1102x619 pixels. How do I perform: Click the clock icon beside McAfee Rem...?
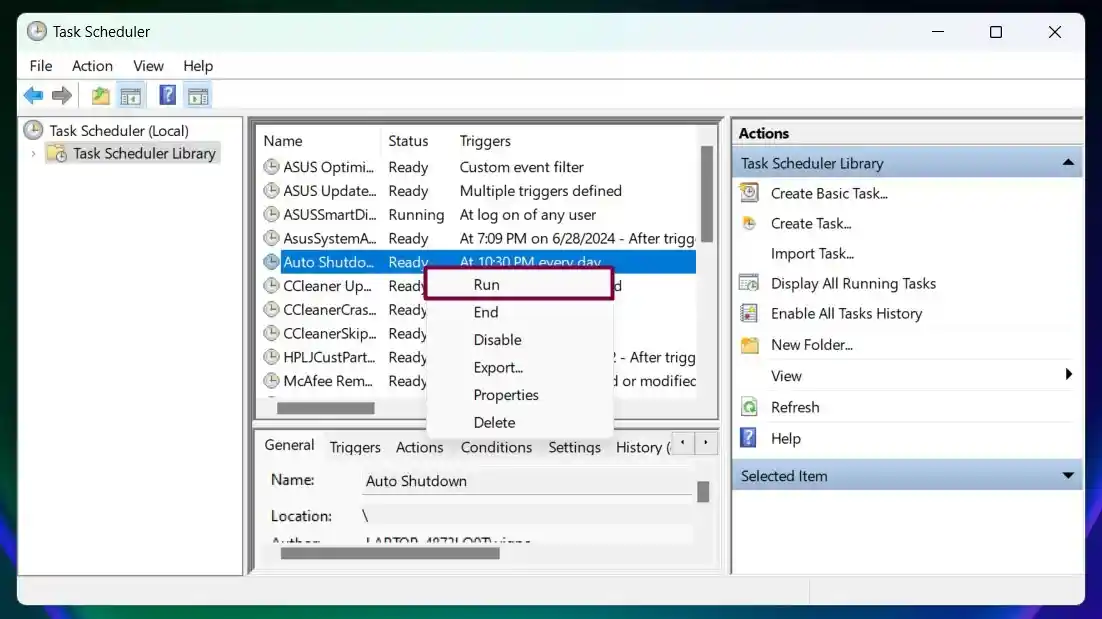pos(271,381)
